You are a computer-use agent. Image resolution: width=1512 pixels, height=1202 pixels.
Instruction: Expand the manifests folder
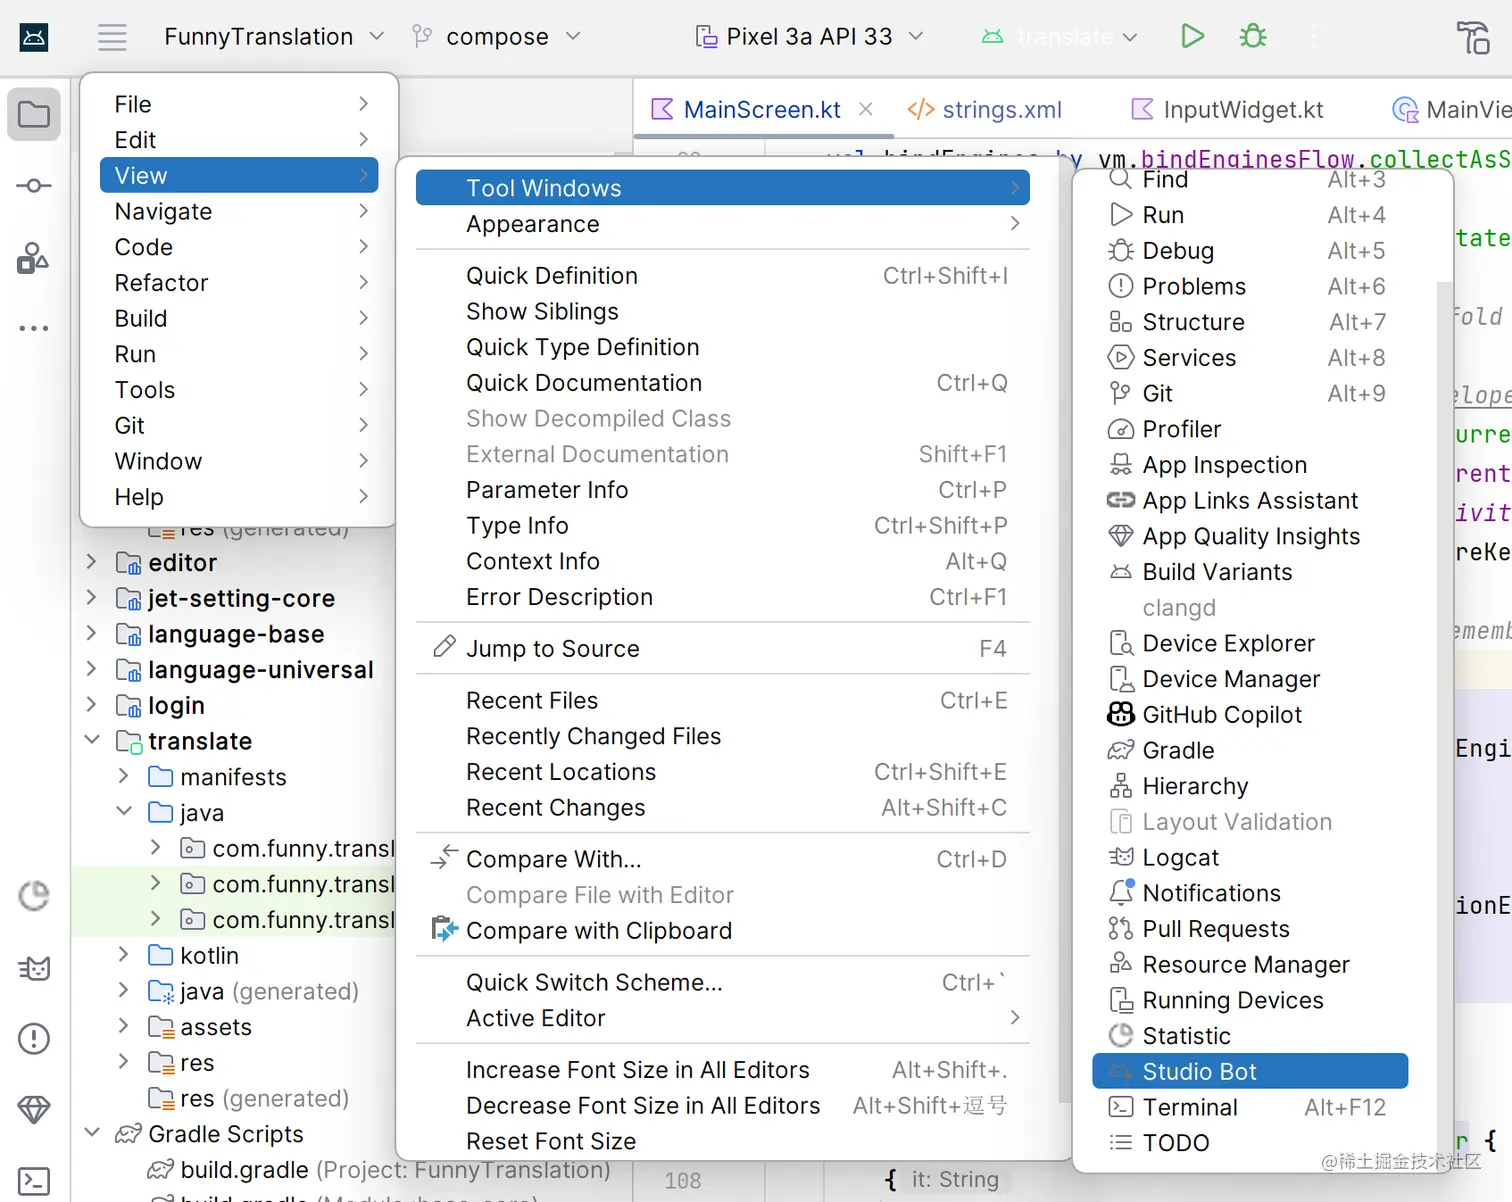coord(124,776)
